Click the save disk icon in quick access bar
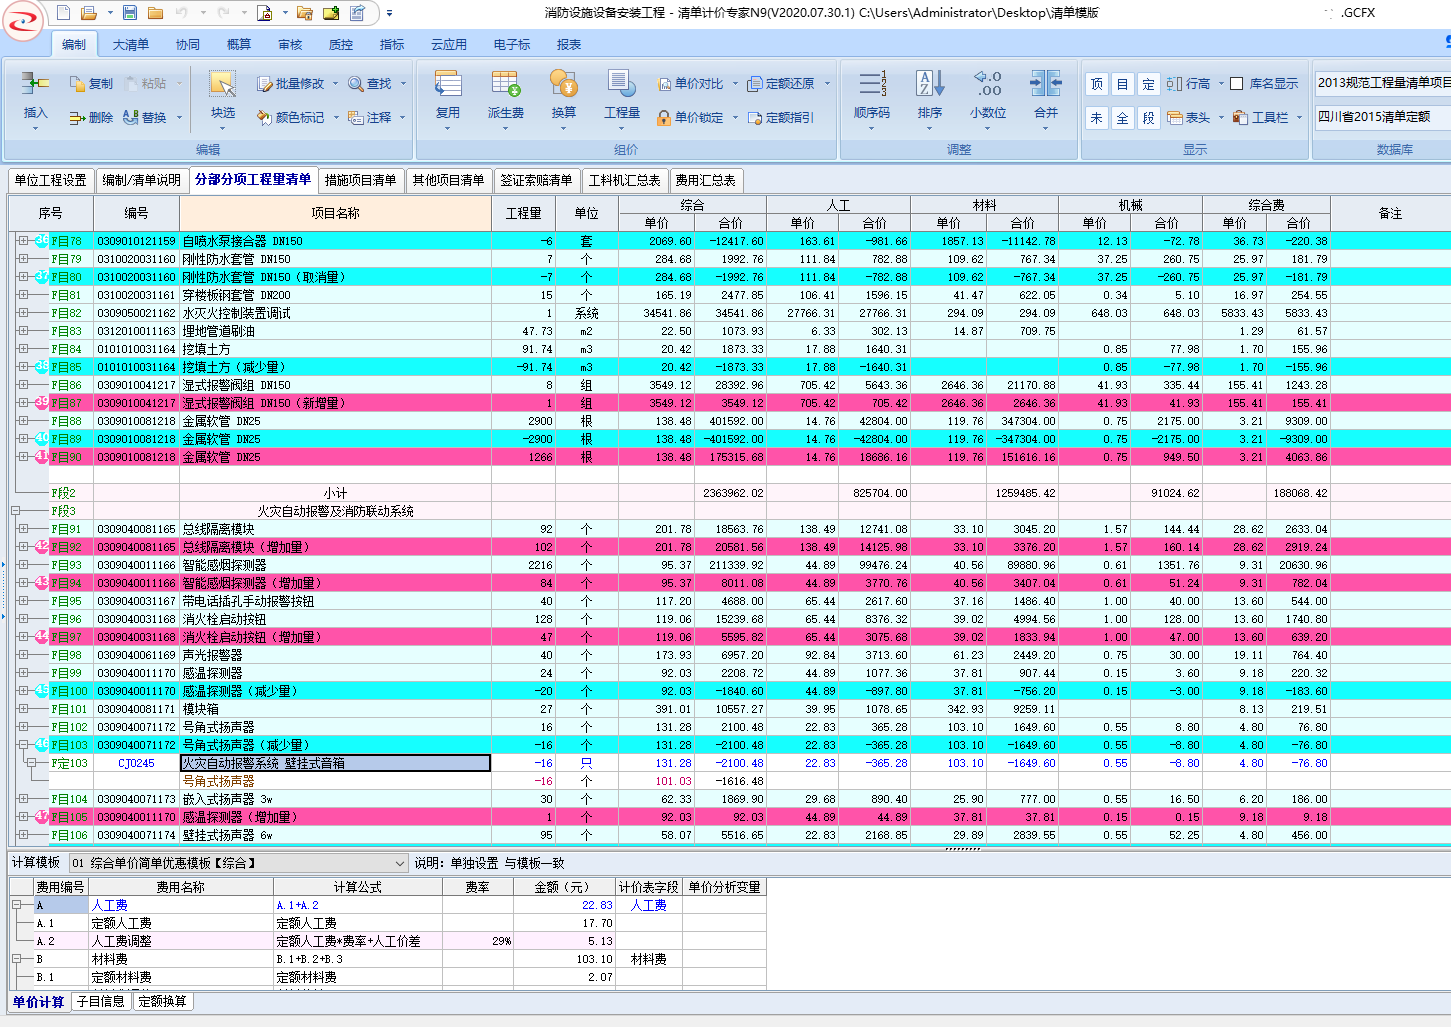This screenshot has height=1027, width=1451. pyautogui.click(x=130, y=13)
